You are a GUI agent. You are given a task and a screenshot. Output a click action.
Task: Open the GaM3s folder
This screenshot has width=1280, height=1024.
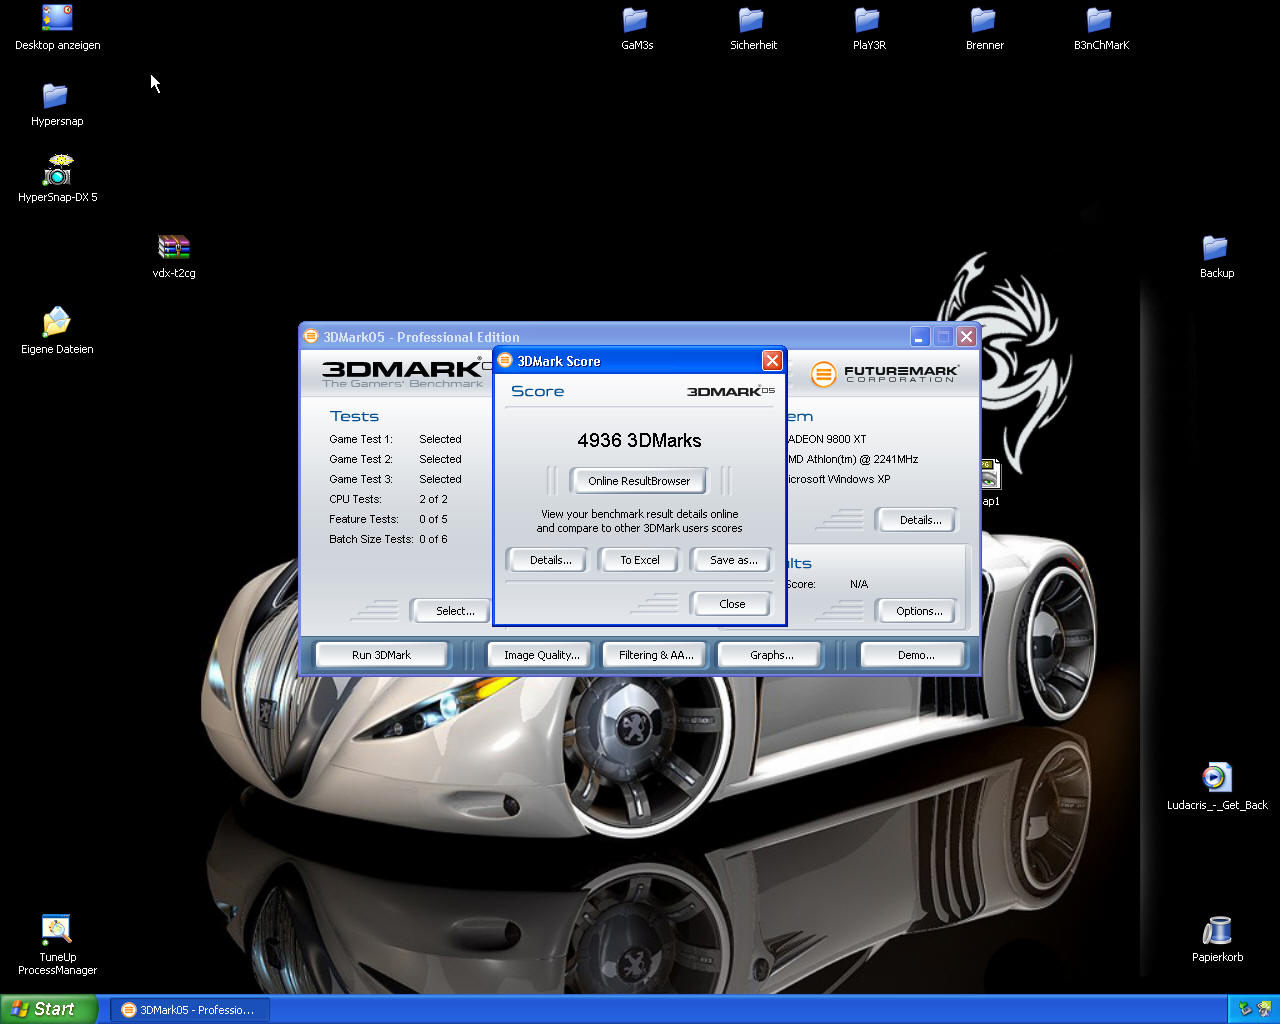[636, 20]
